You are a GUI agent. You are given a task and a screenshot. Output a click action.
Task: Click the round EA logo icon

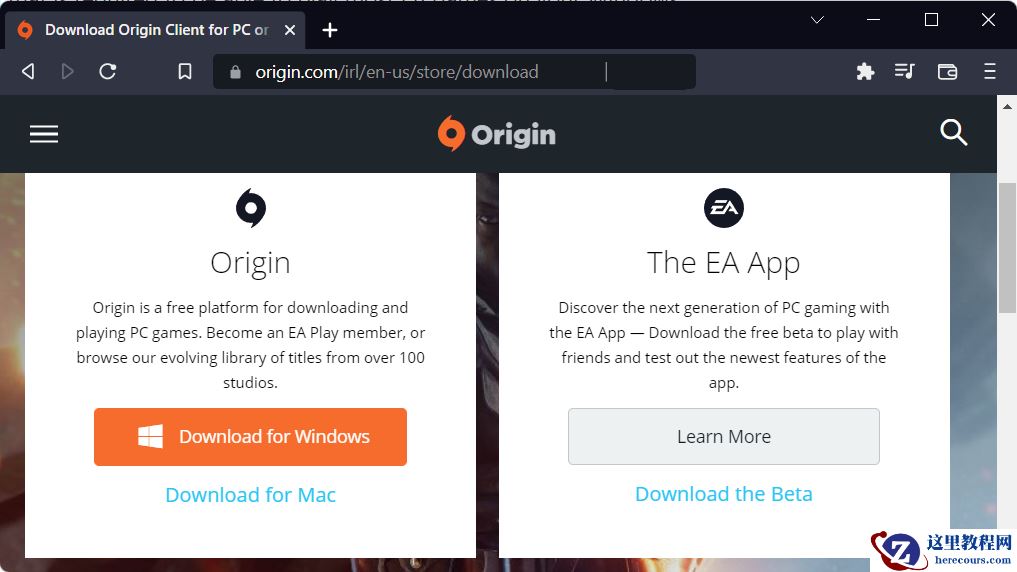pos(724,208)
